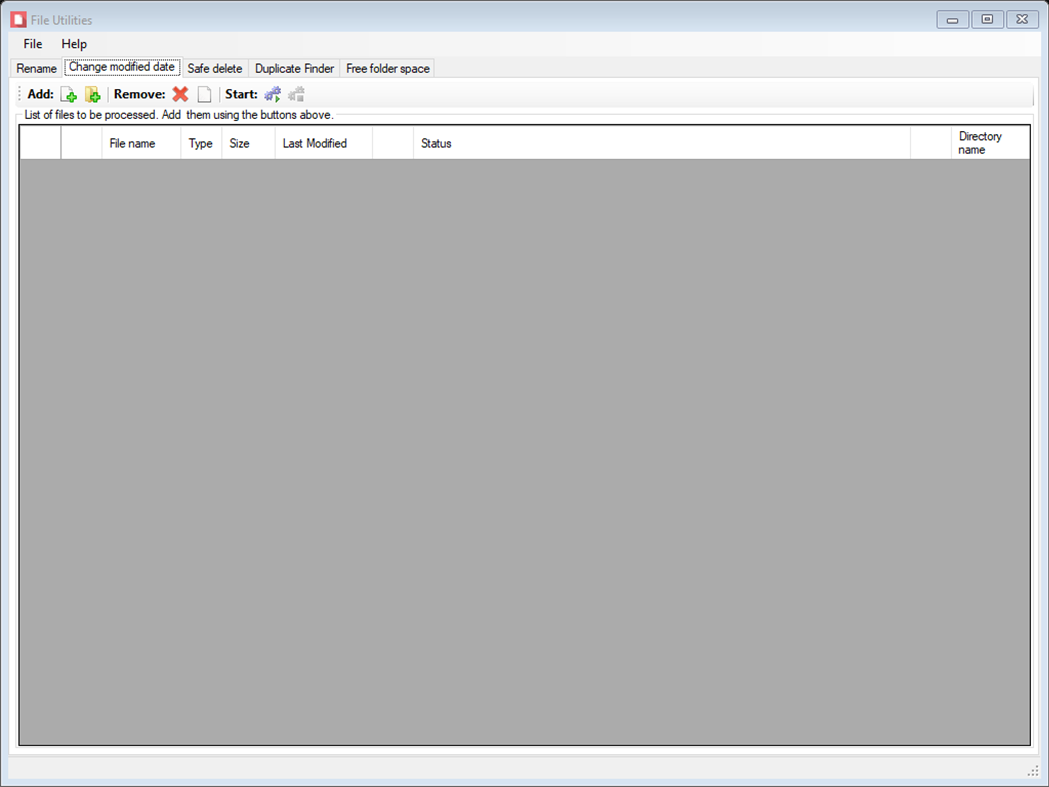This screenshot has width=1049, height=787.
Task: Click the grayed stop processing icon
Action: [x=296, y=93]
